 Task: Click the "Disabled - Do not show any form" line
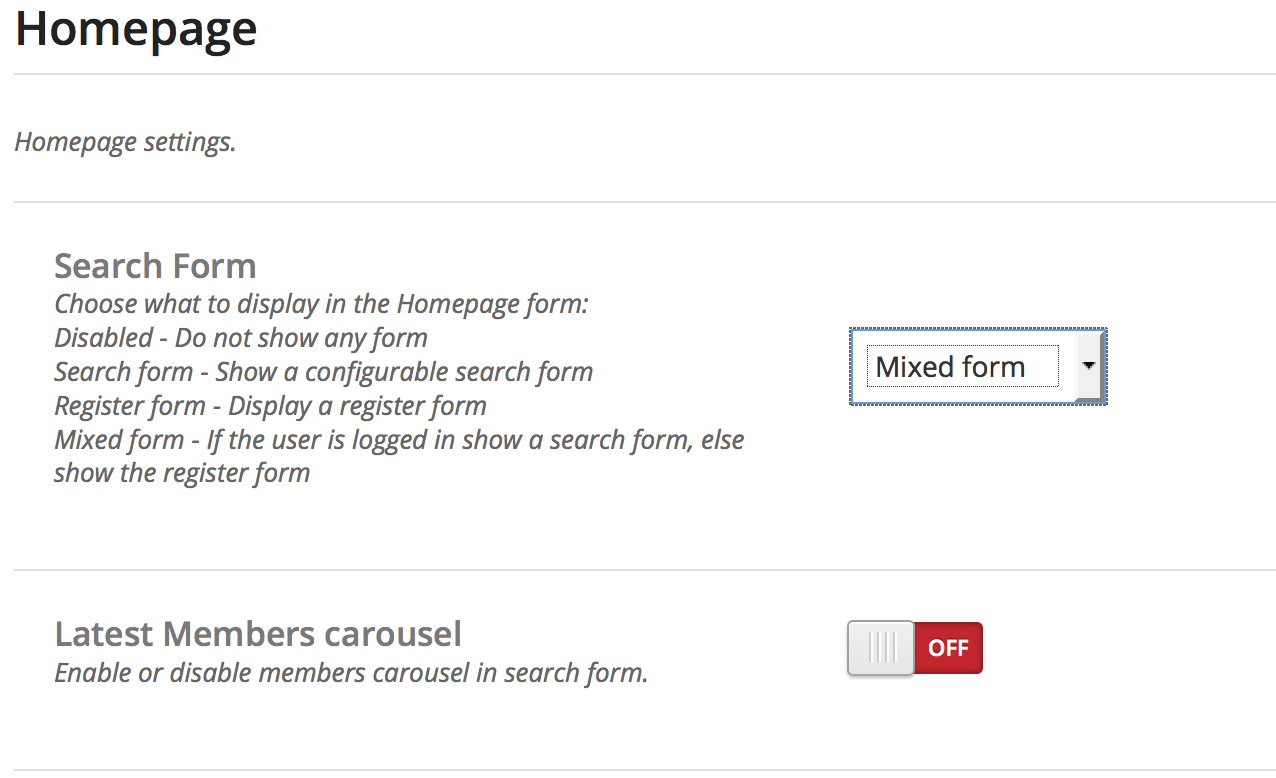(241, 338)
